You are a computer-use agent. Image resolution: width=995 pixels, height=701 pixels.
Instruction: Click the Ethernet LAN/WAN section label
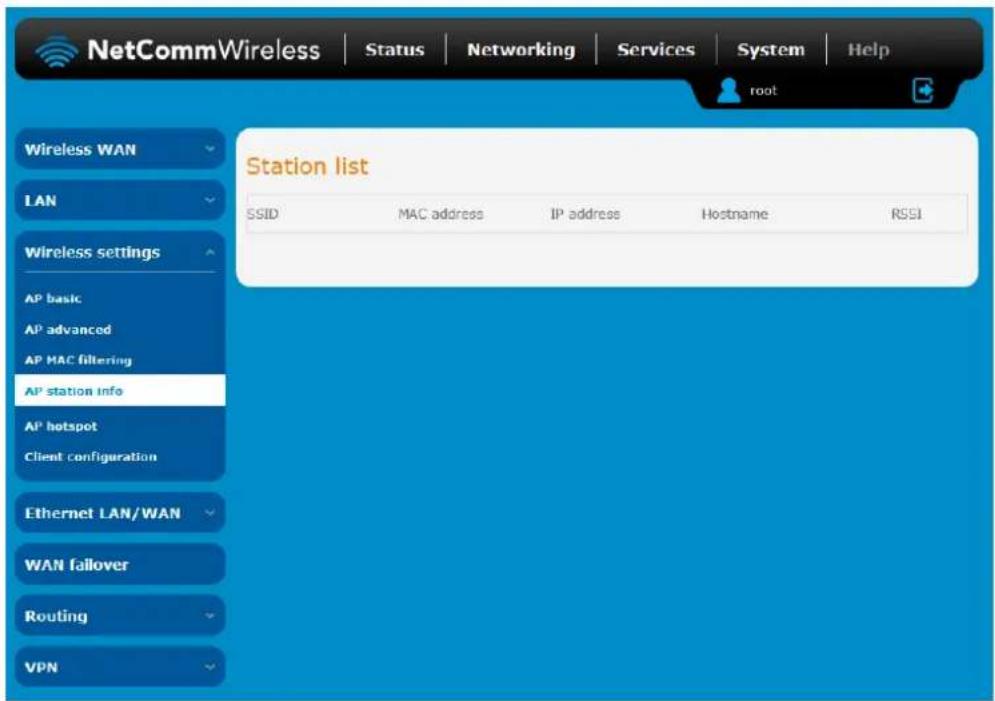103,513
